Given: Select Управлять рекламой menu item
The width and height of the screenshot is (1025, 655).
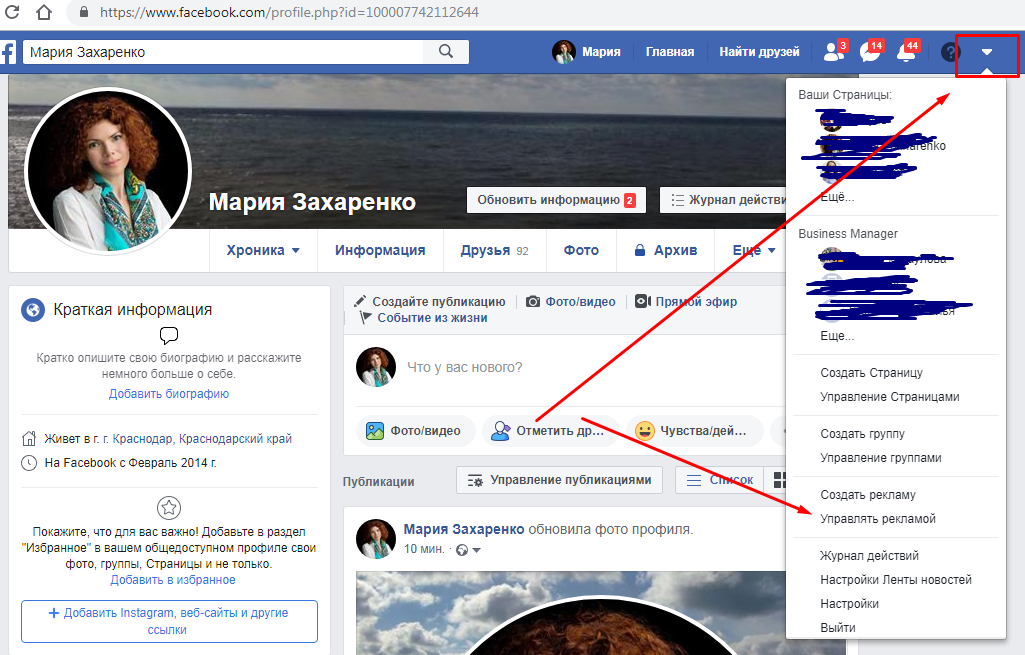Looking at the screenshot, I should [878, 519].
